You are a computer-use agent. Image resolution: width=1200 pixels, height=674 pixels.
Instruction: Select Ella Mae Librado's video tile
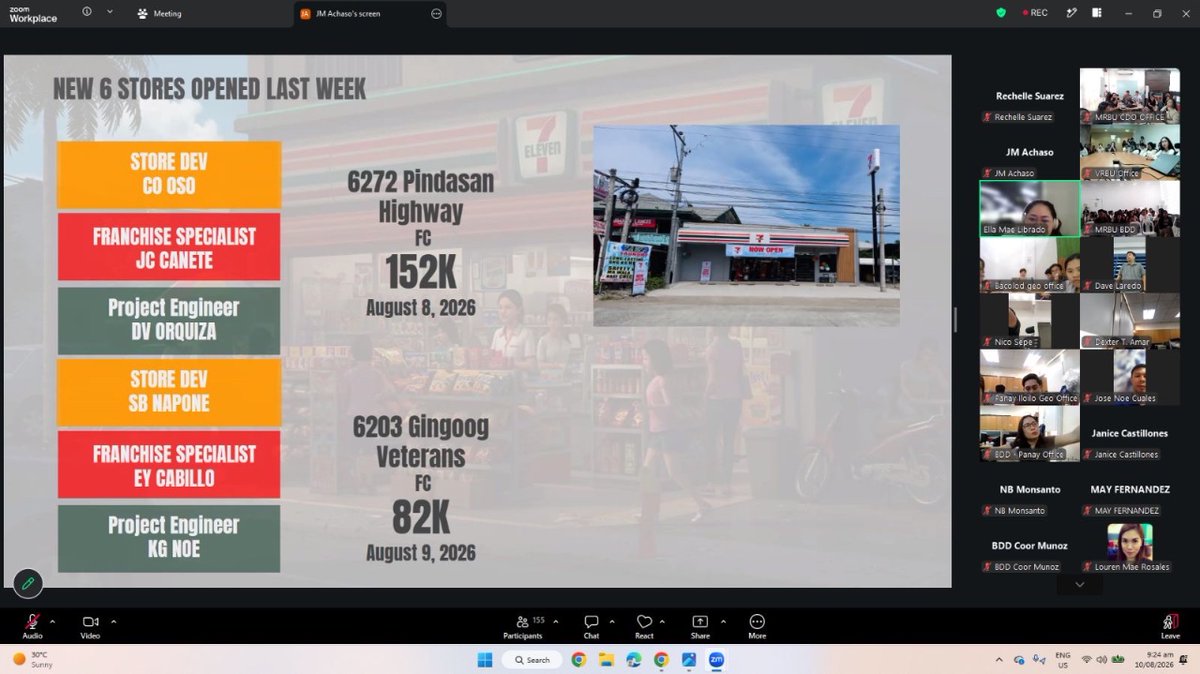1029,208
